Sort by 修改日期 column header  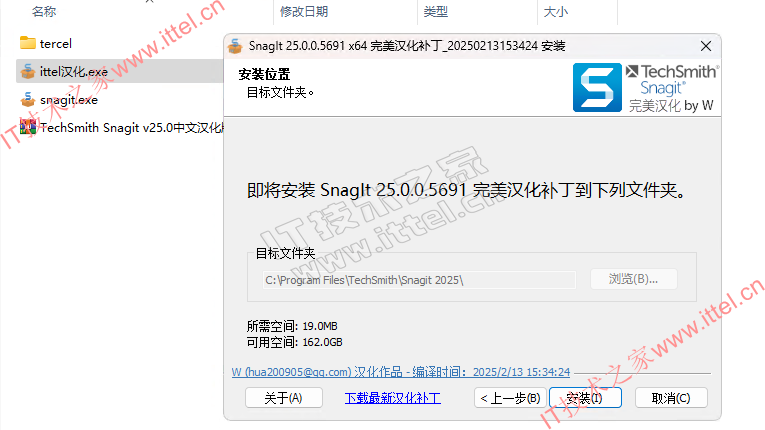303,12
